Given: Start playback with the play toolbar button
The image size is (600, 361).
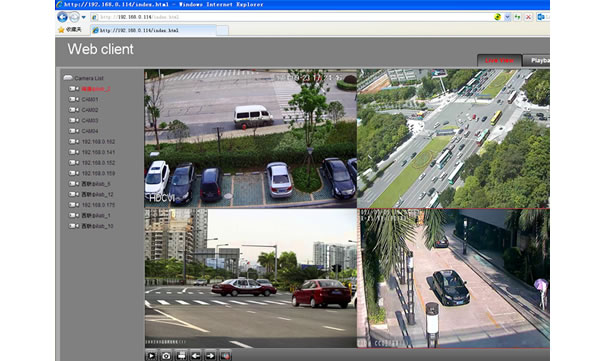Looking at the screenshot, I should [151, 356].
